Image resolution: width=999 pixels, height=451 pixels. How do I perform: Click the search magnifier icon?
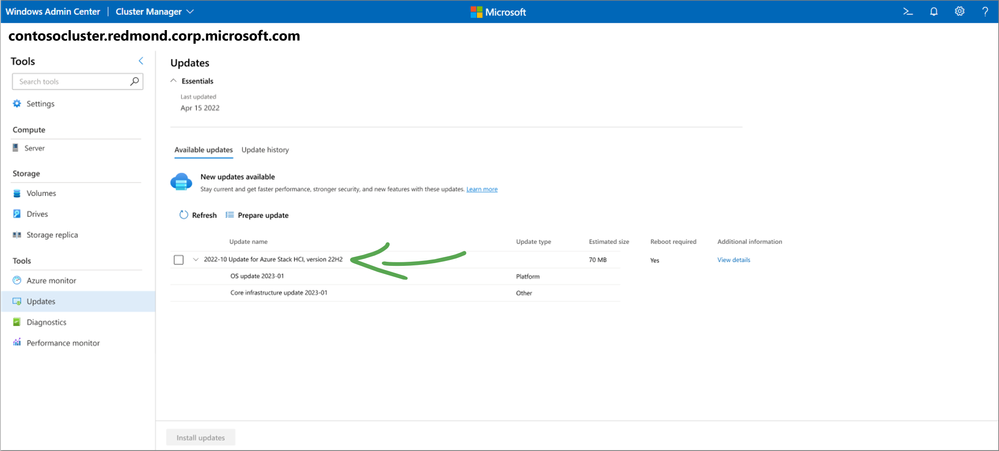[134, 82]
